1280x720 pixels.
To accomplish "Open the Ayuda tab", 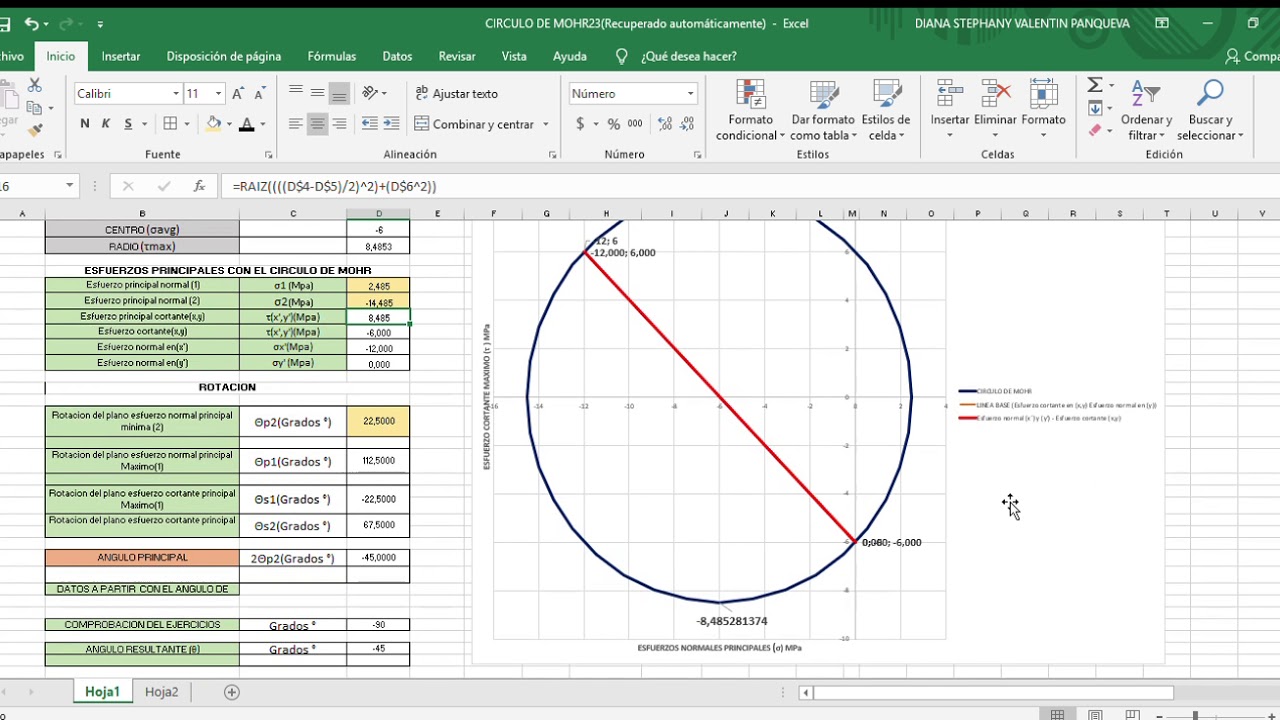I will [x=570, y=56].
